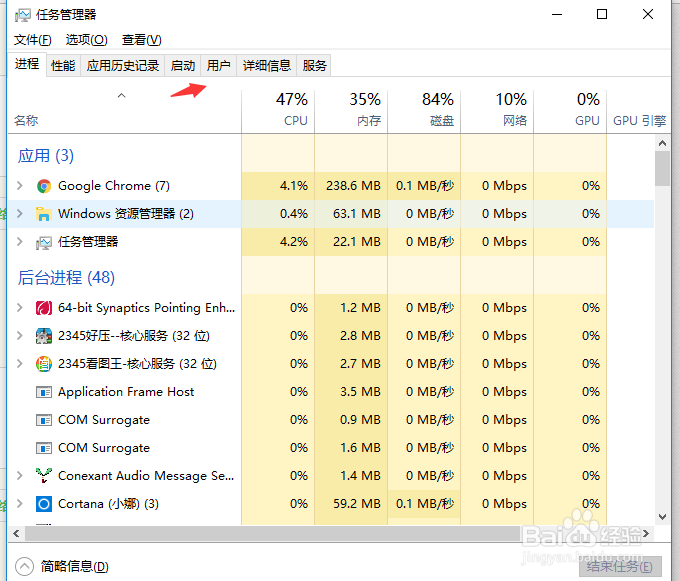Screen dimensions: 680x581
Task: Expand the Windows 资源管理器 (2) group
Action: (x=20, y=214)
